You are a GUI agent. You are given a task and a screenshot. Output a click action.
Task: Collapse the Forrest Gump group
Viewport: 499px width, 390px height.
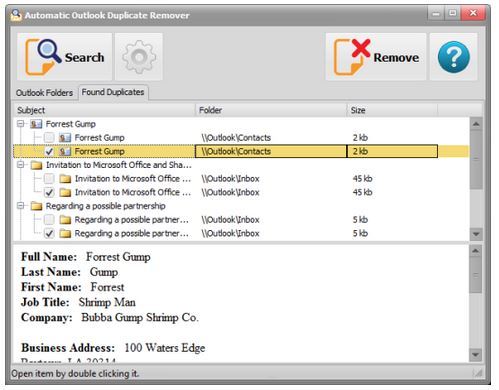coord(21,124)
